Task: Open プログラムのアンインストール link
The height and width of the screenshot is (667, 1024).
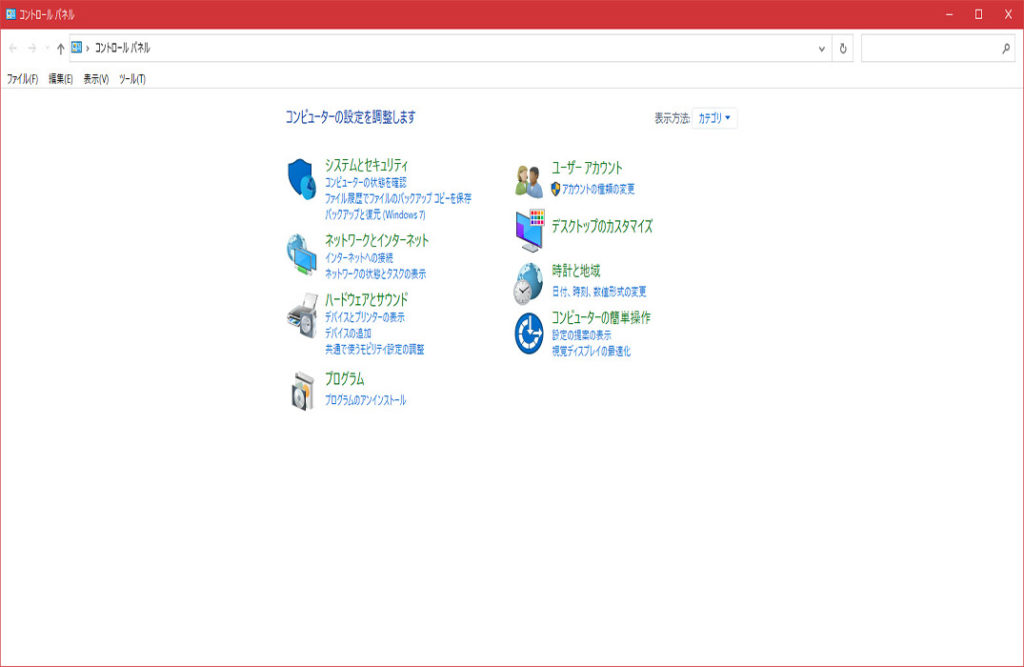Action: [x=365, y=400]
